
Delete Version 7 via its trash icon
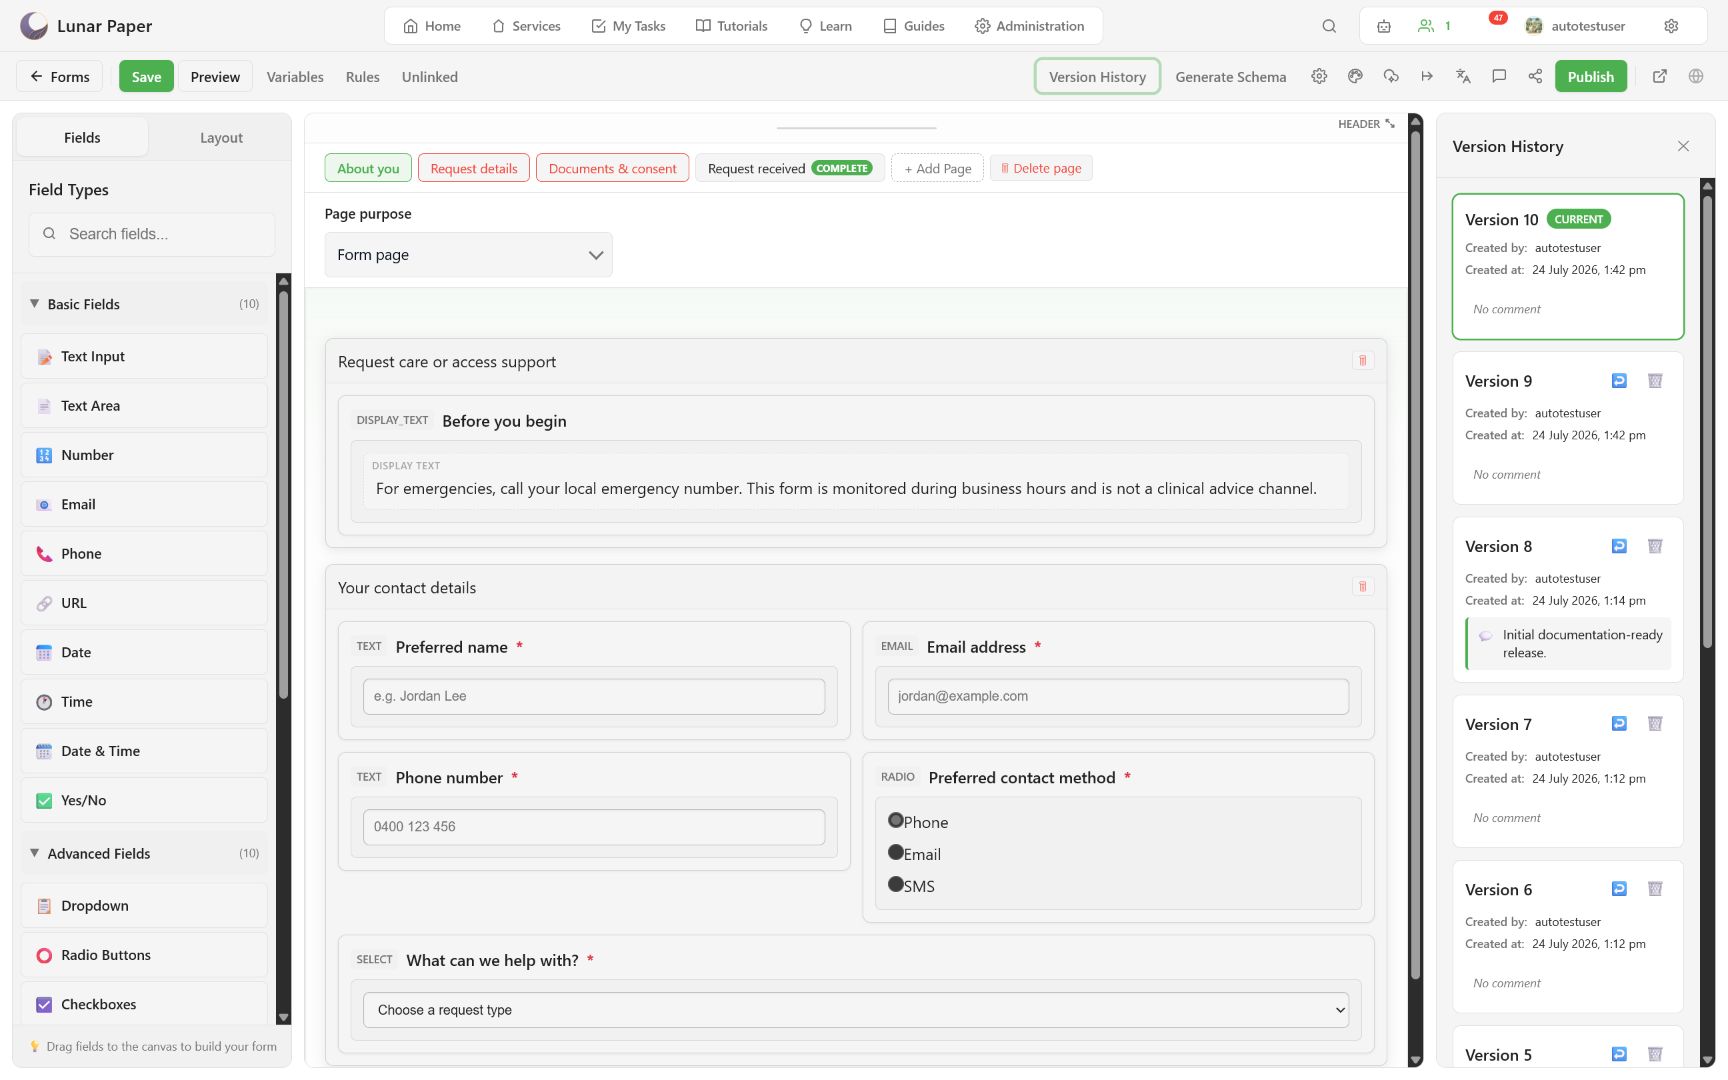pyautogui.click(x=1655, y=724)
